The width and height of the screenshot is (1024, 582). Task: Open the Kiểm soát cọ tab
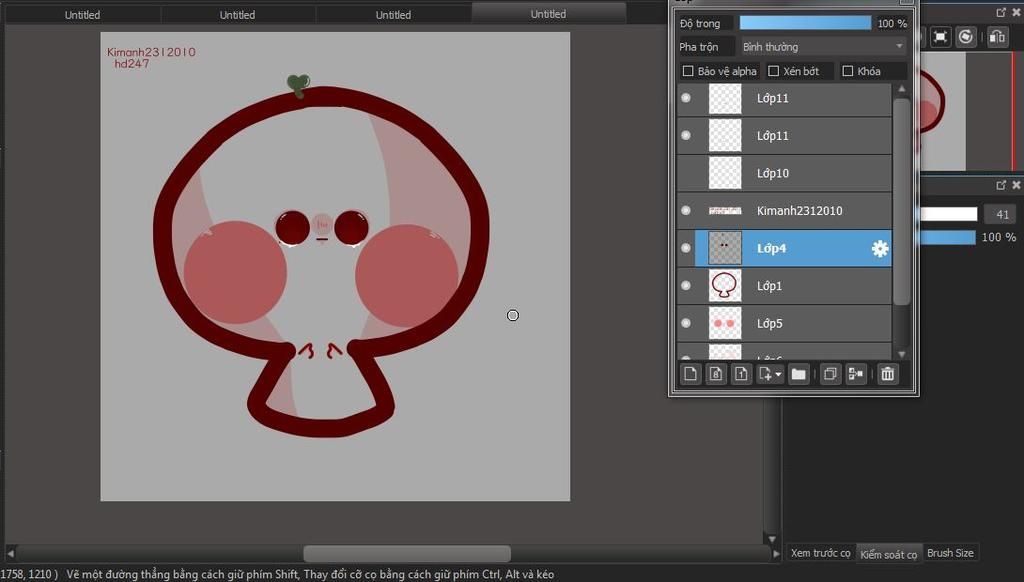[889, 554]
